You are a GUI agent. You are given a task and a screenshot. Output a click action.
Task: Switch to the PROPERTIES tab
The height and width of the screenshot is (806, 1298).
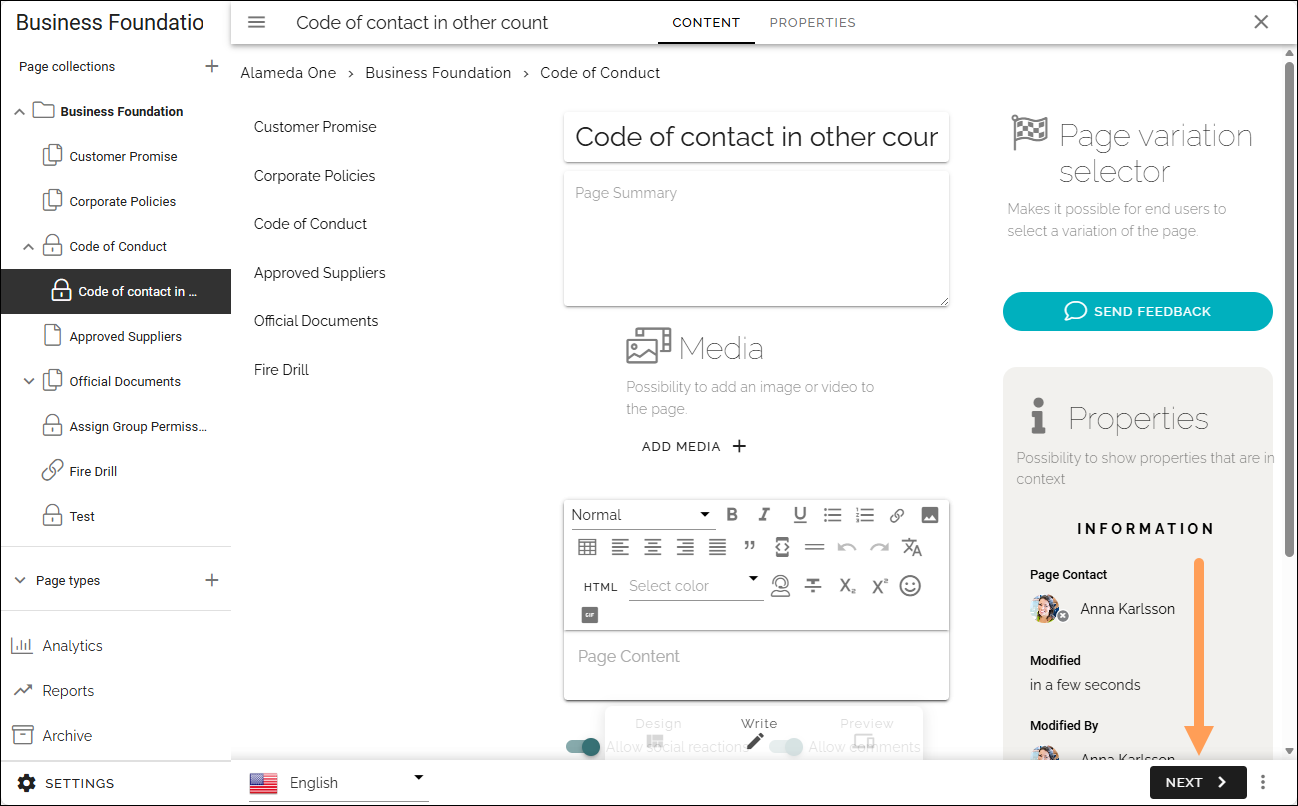(x=812, y=22)
